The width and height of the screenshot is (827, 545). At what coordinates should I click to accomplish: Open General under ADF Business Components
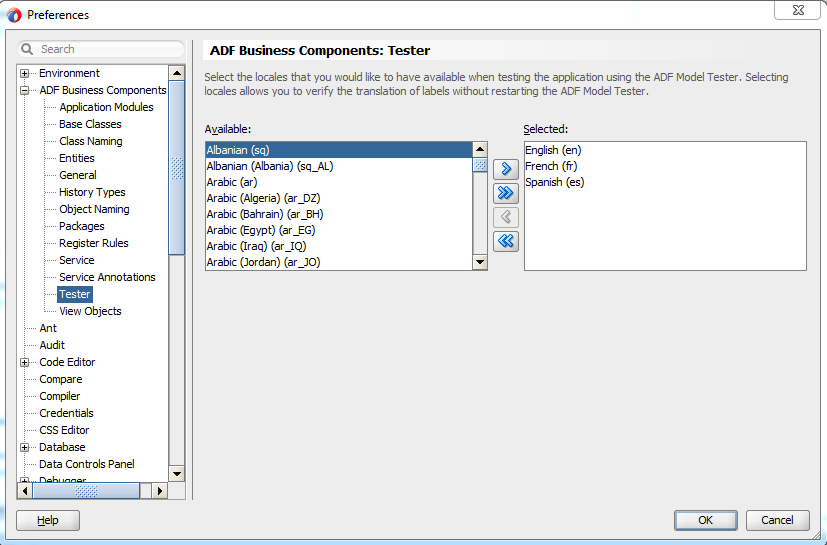coord(78,175)
